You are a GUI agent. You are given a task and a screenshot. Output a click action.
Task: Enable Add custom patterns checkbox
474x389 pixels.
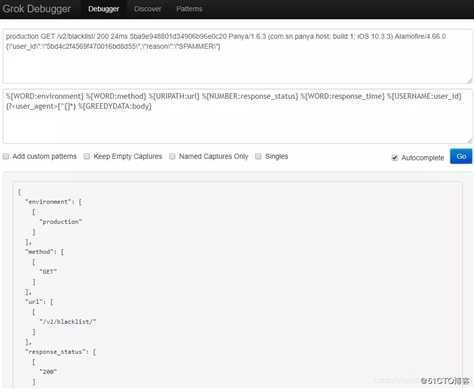click(x=6, y=156)
